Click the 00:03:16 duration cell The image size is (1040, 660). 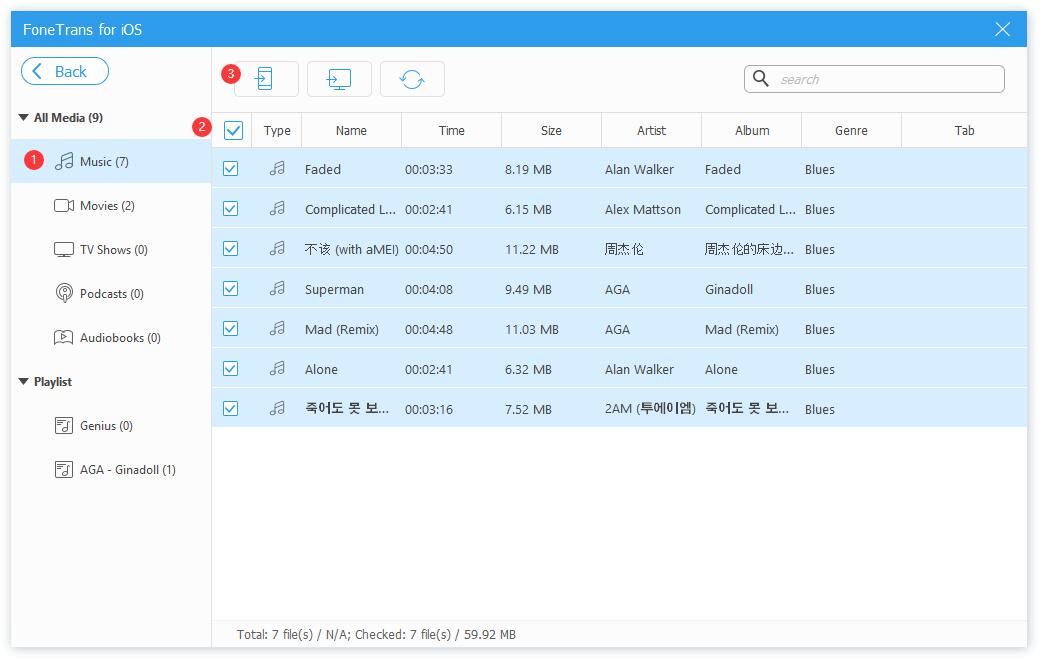429,409
